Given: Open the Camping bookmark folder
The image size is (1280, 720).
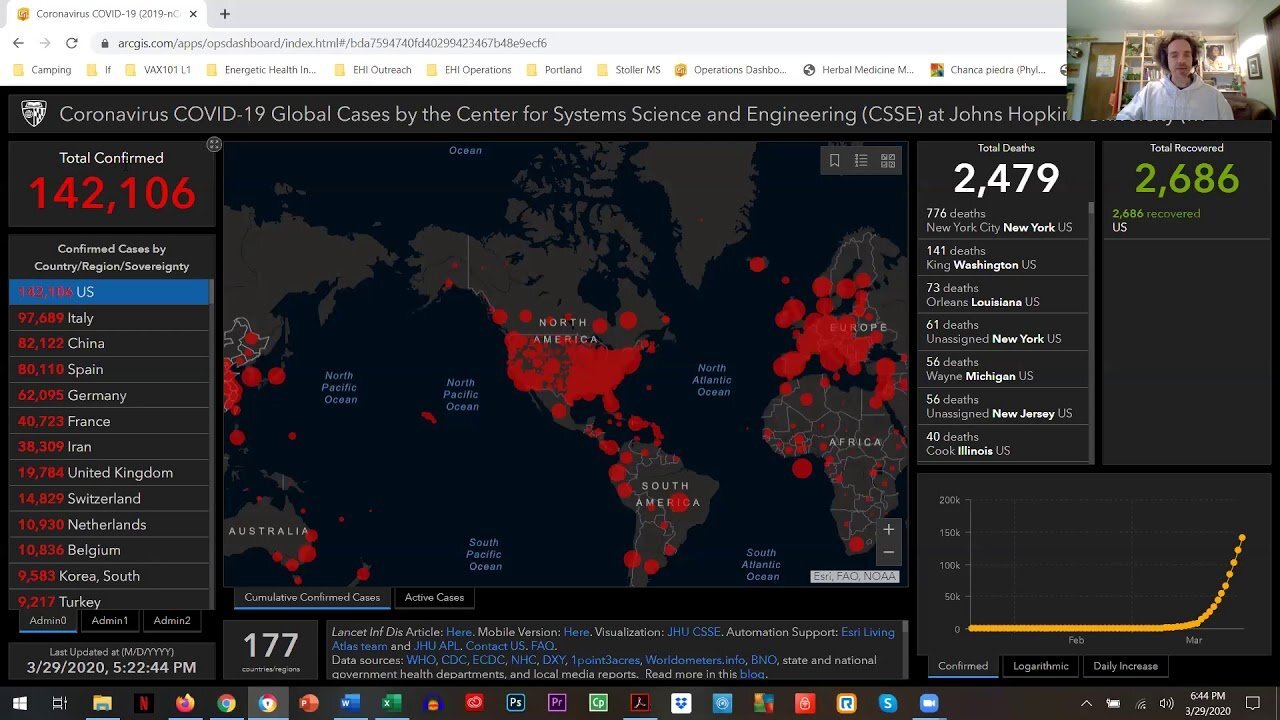Looking at the screenshot, I should click(x=42, y=70).
